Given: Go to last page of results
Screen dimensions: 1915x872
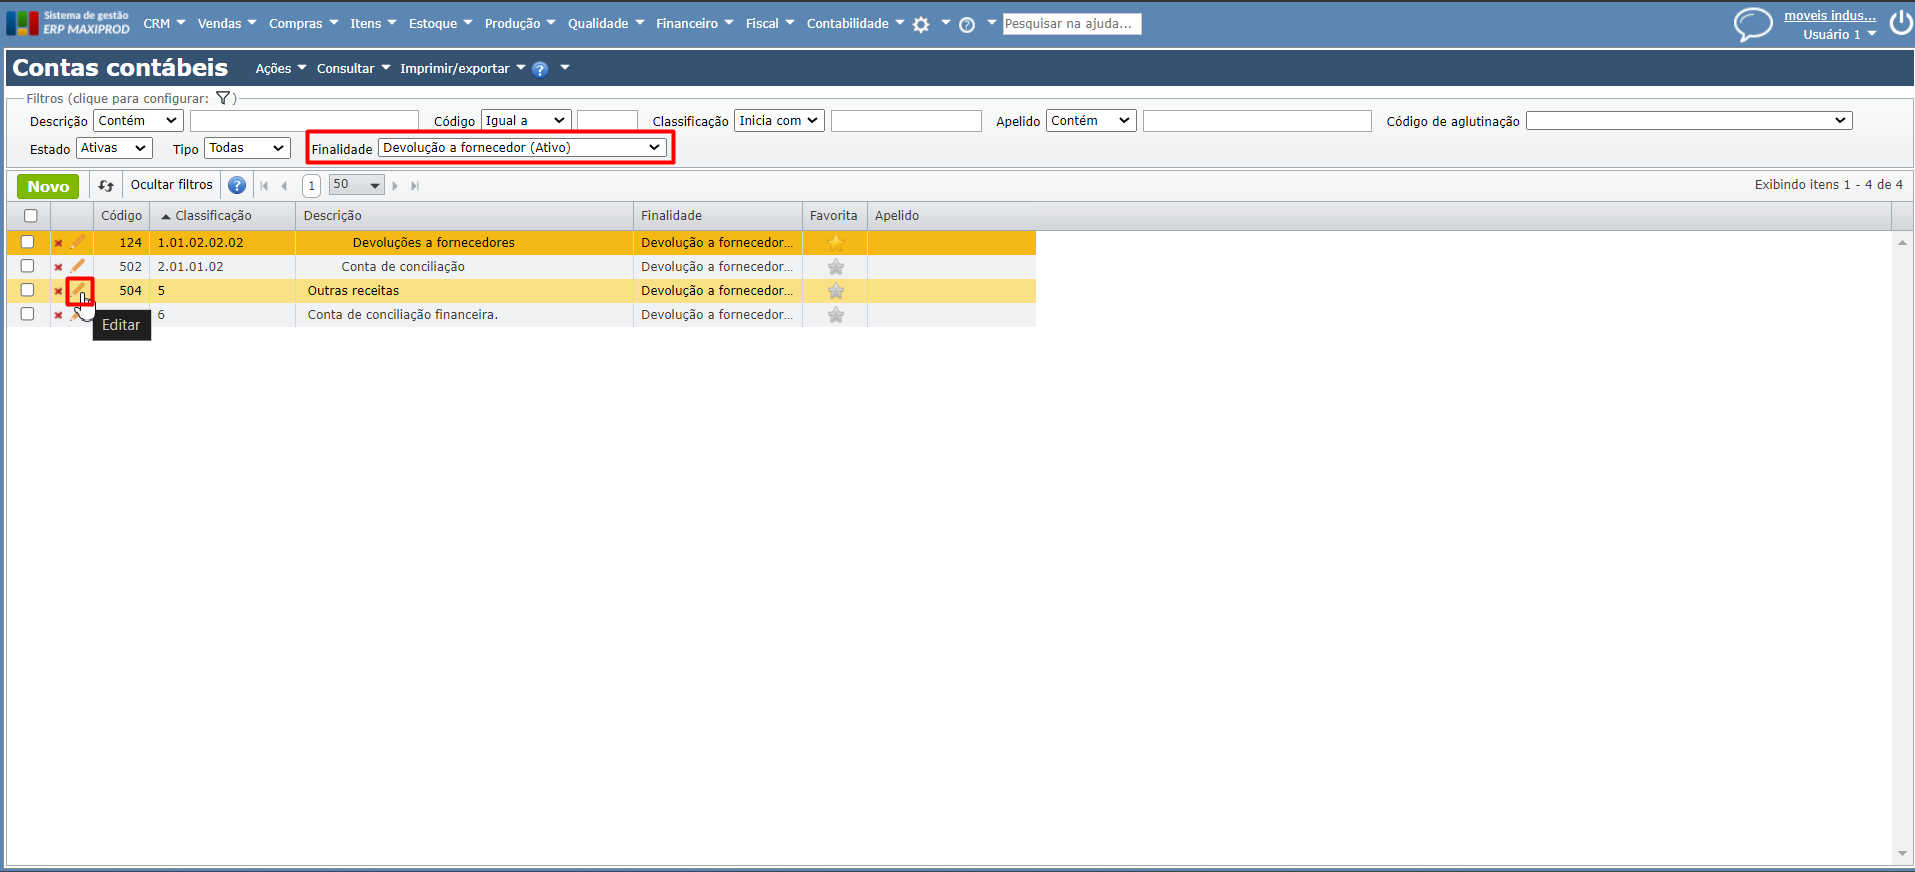Looking at the screenshot, I should (415, 186).
